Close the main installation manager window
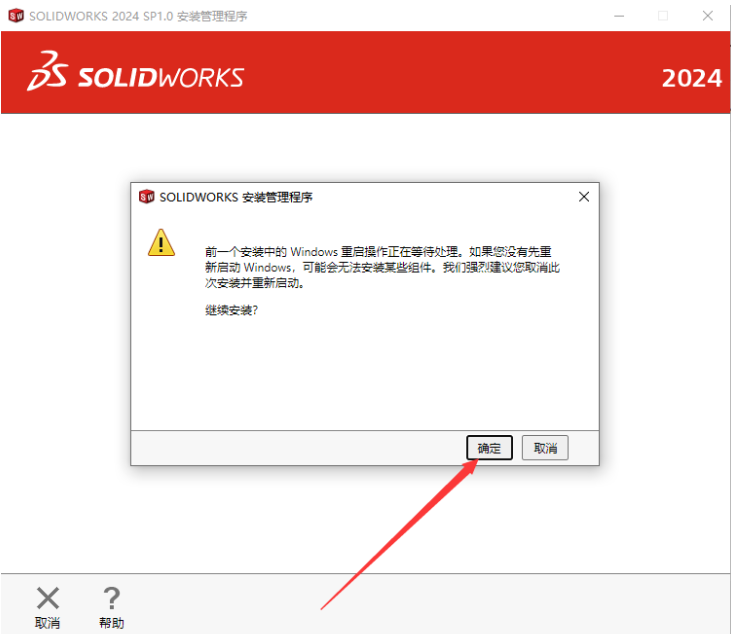732x634 pixels. [x=708, y=16]
